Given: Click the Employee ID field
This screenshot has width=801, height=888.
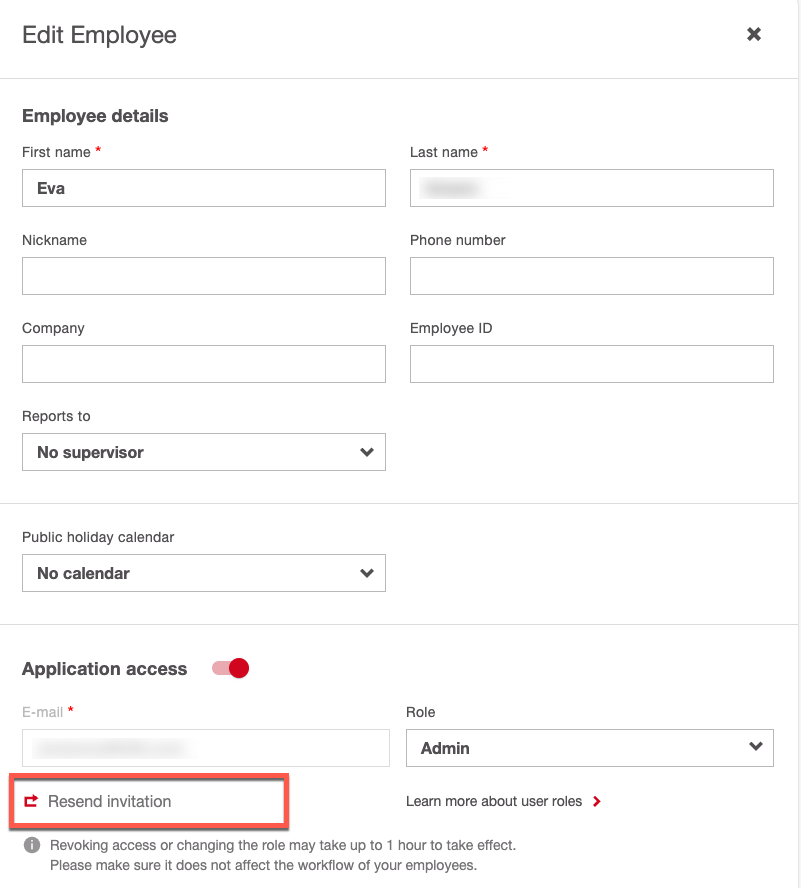Looking at the screenshot, I should pos(592,364).
